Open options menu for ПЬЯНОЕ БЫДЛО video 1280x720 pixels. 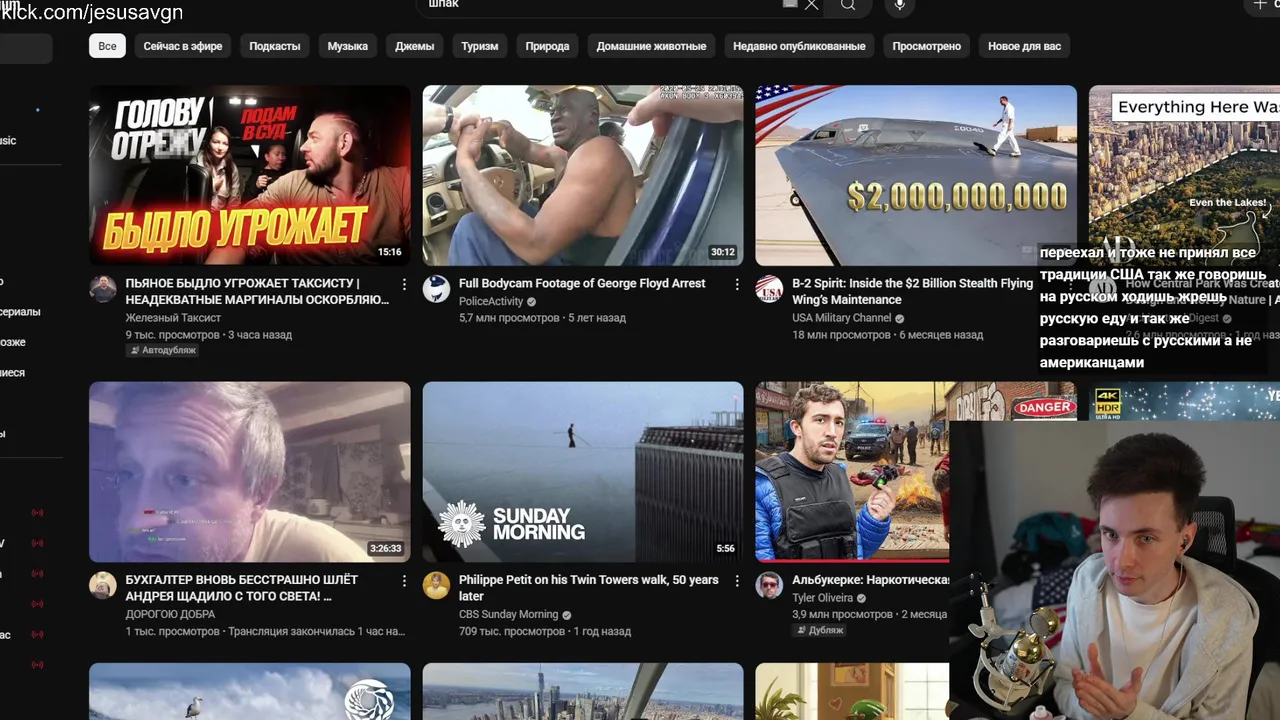tap(404, 285)
